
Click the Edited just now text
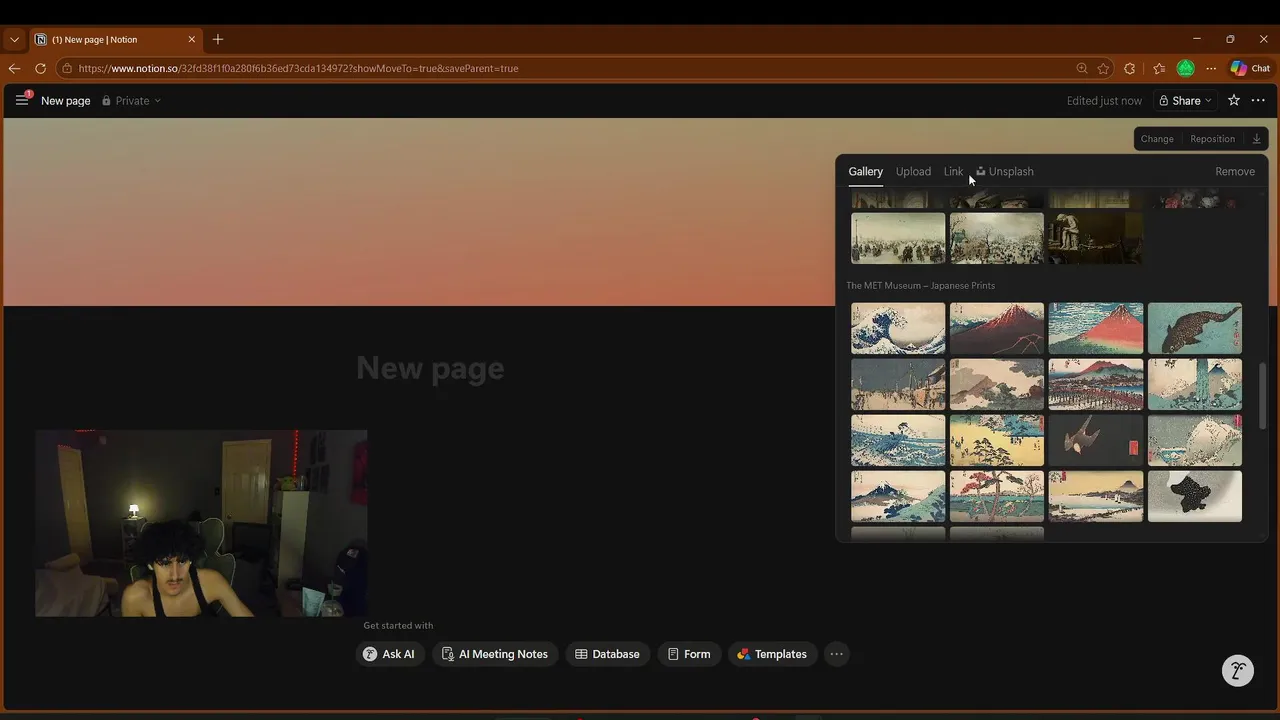pos(1104,100)
